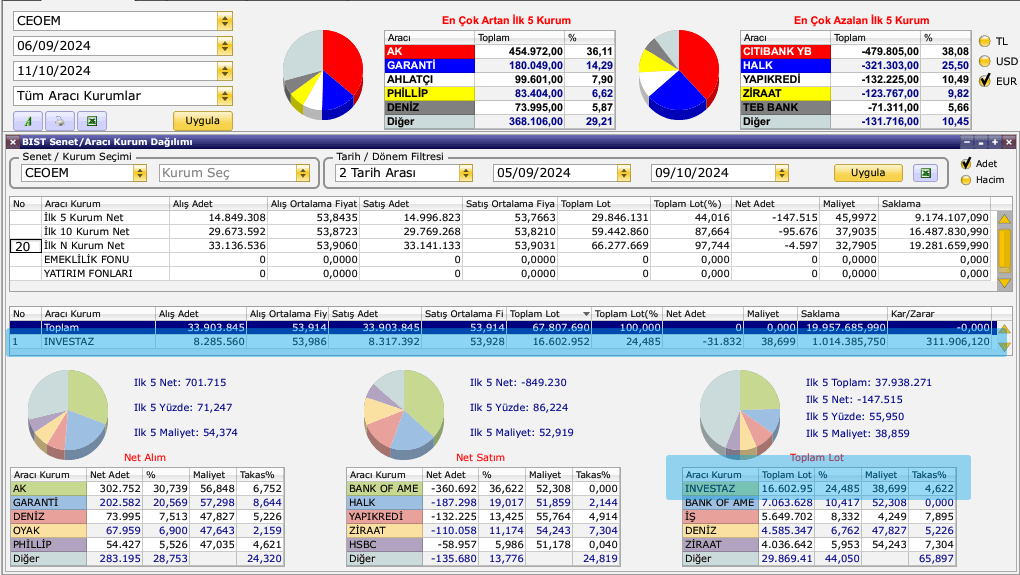Click the HSBC row in Net Satım table

point(483,544)
